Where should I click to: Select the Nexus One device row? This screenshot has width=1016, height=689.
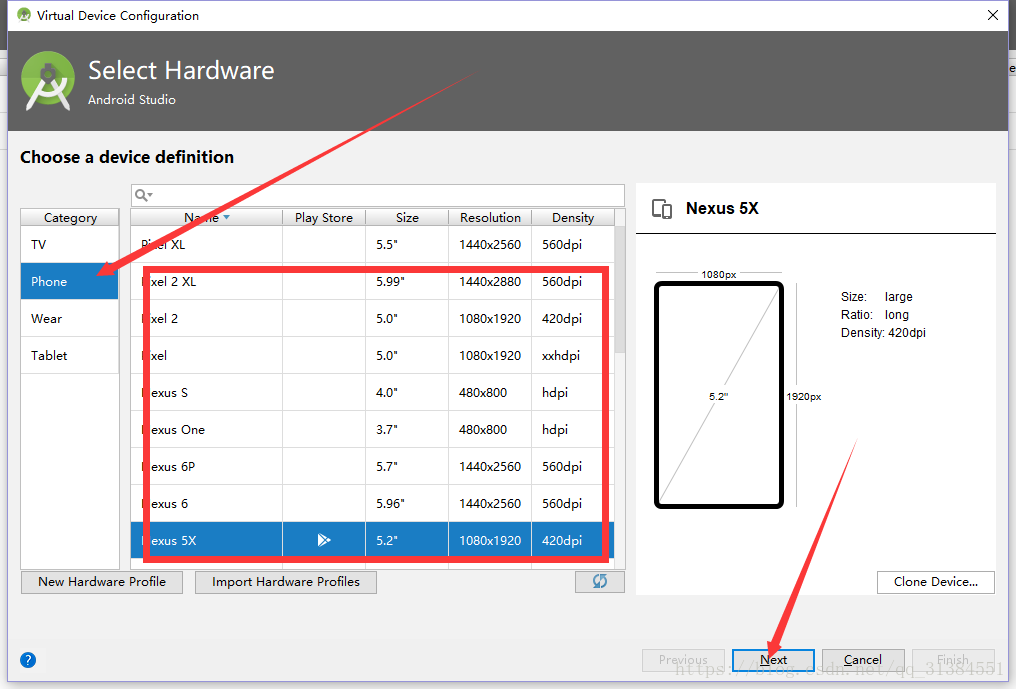click(373, 429)
